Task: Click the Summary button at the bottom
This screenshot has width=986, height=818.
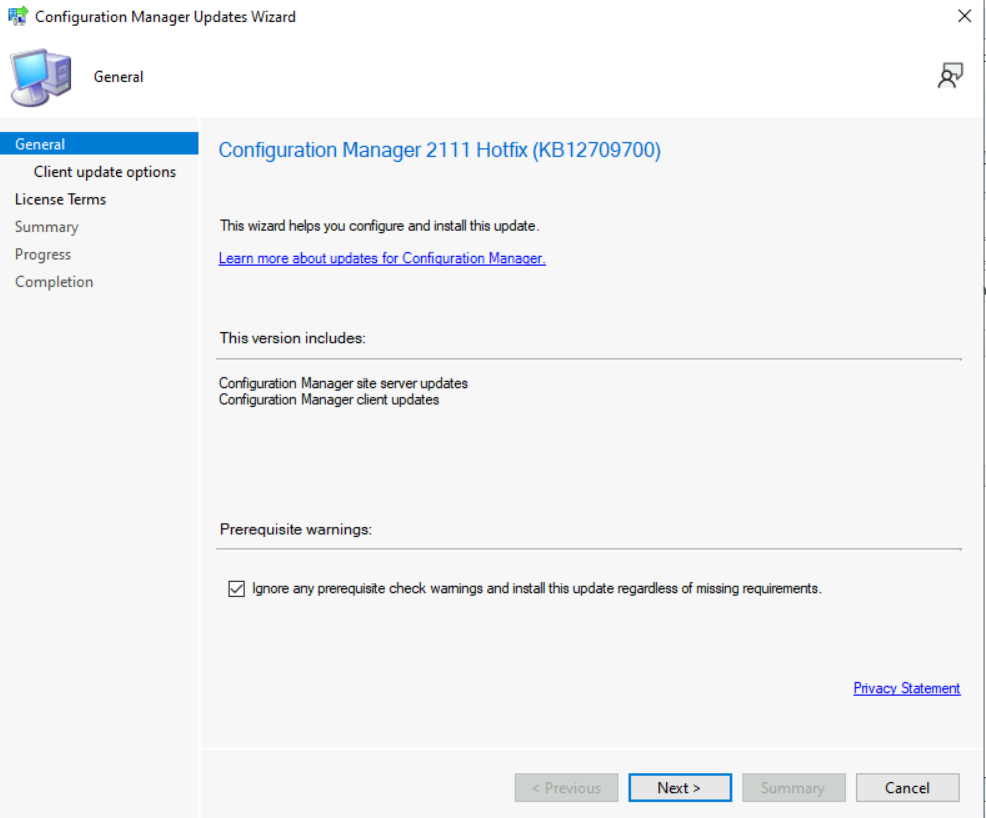Action: (793, 787)
